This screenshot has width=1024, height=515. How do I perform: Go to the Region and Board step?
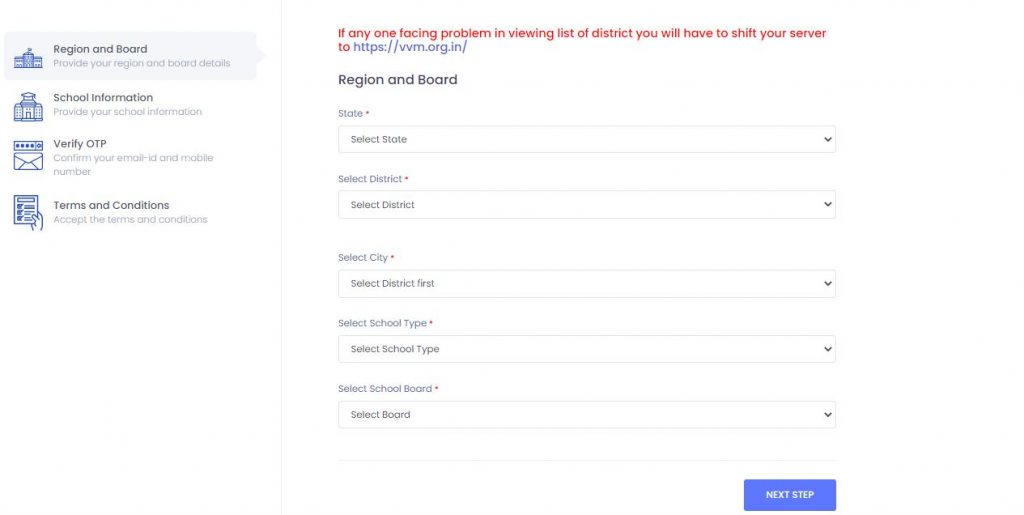[x=131, y=56]
